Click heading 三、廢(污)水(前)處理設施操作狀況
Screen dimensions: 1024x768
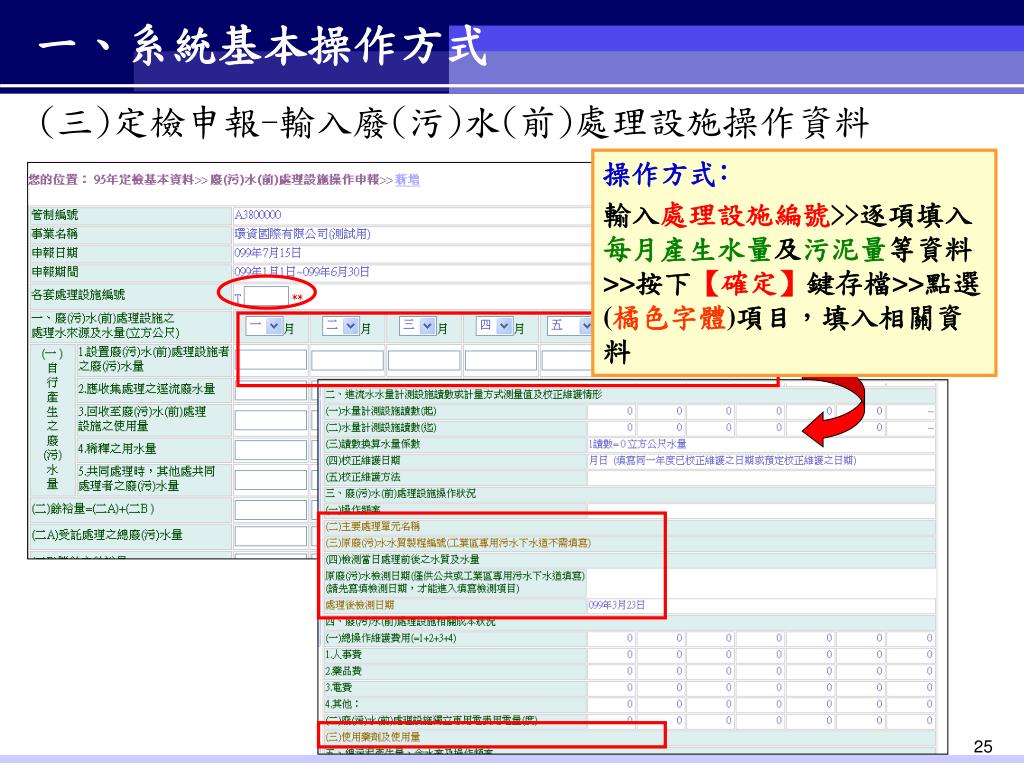(x=400, y=493)
